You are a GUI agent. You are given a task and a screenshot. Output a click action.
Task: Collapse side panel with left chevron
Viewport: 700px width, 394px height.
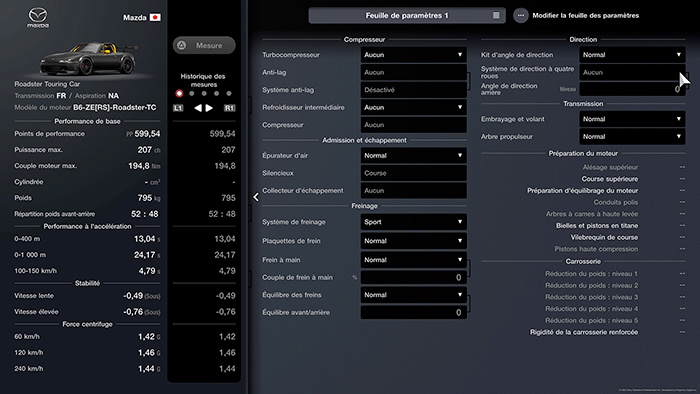point(256,197)
